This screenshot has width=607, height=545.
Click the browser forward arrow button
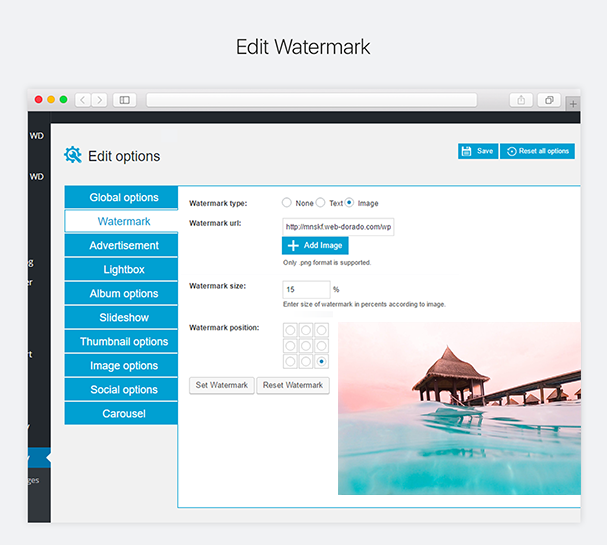tap(97, 100)
